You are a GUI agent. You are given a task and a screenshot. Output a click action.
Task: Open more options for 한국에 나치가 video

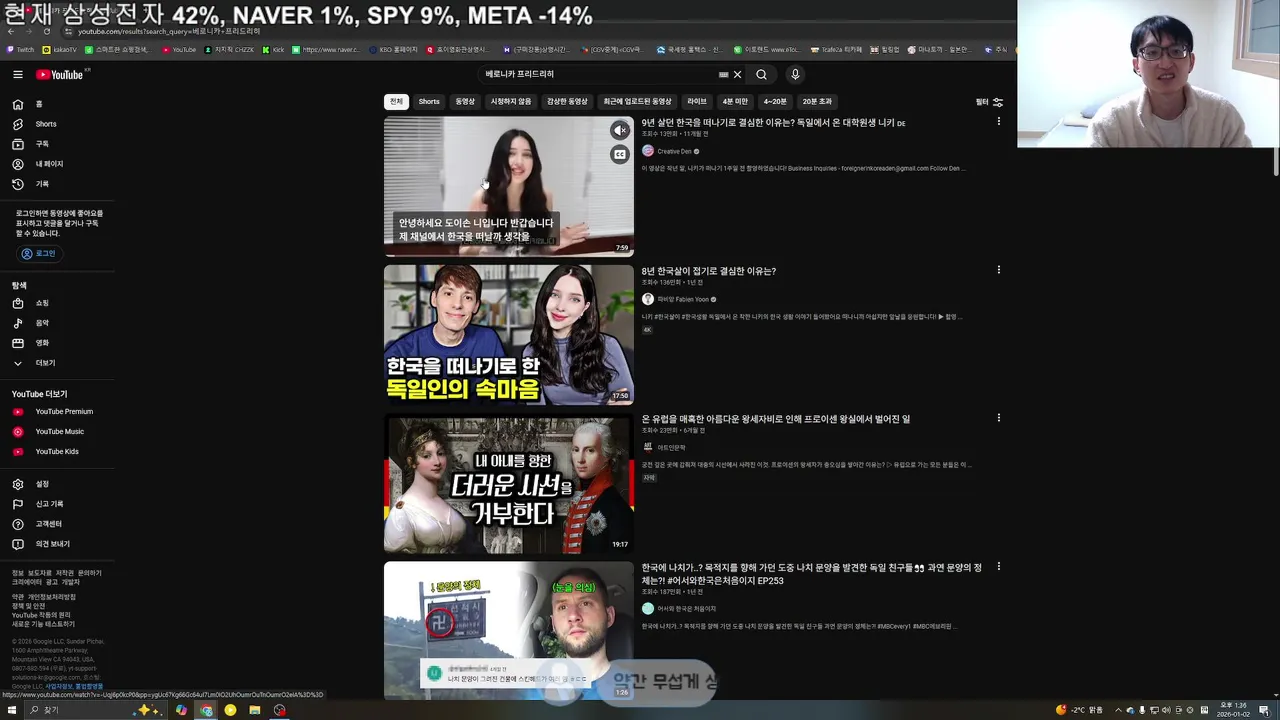pyautogui.click(x=998, y=567)
